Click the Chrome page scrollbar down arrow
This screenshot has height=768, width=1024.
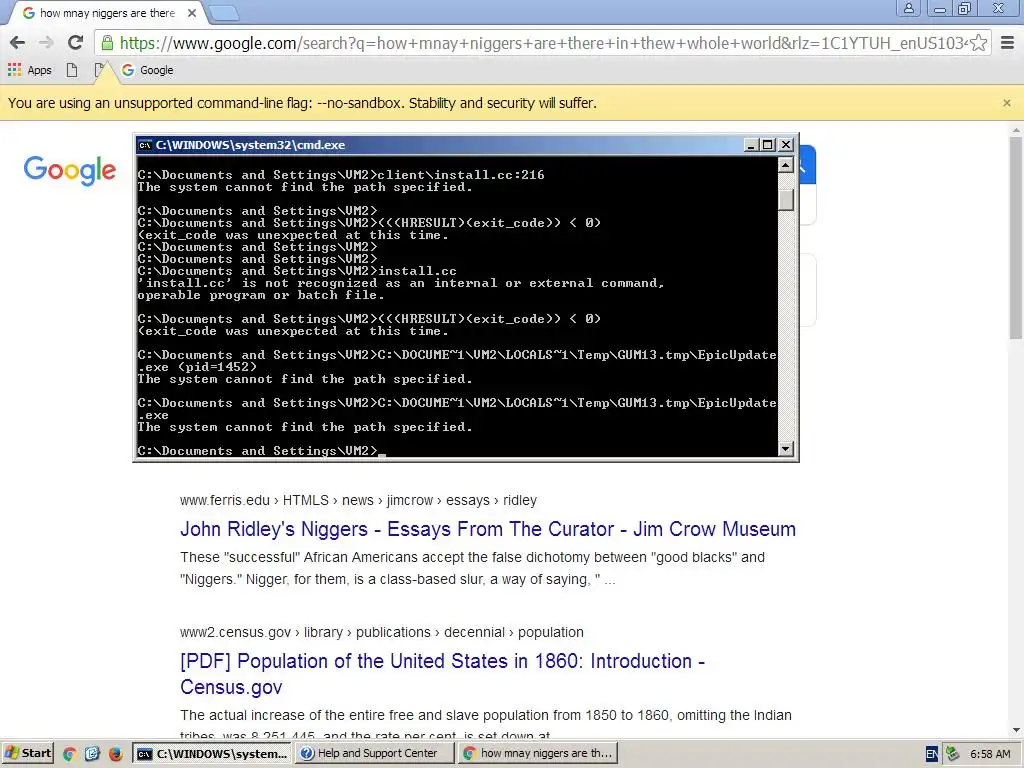(1016, 730)
